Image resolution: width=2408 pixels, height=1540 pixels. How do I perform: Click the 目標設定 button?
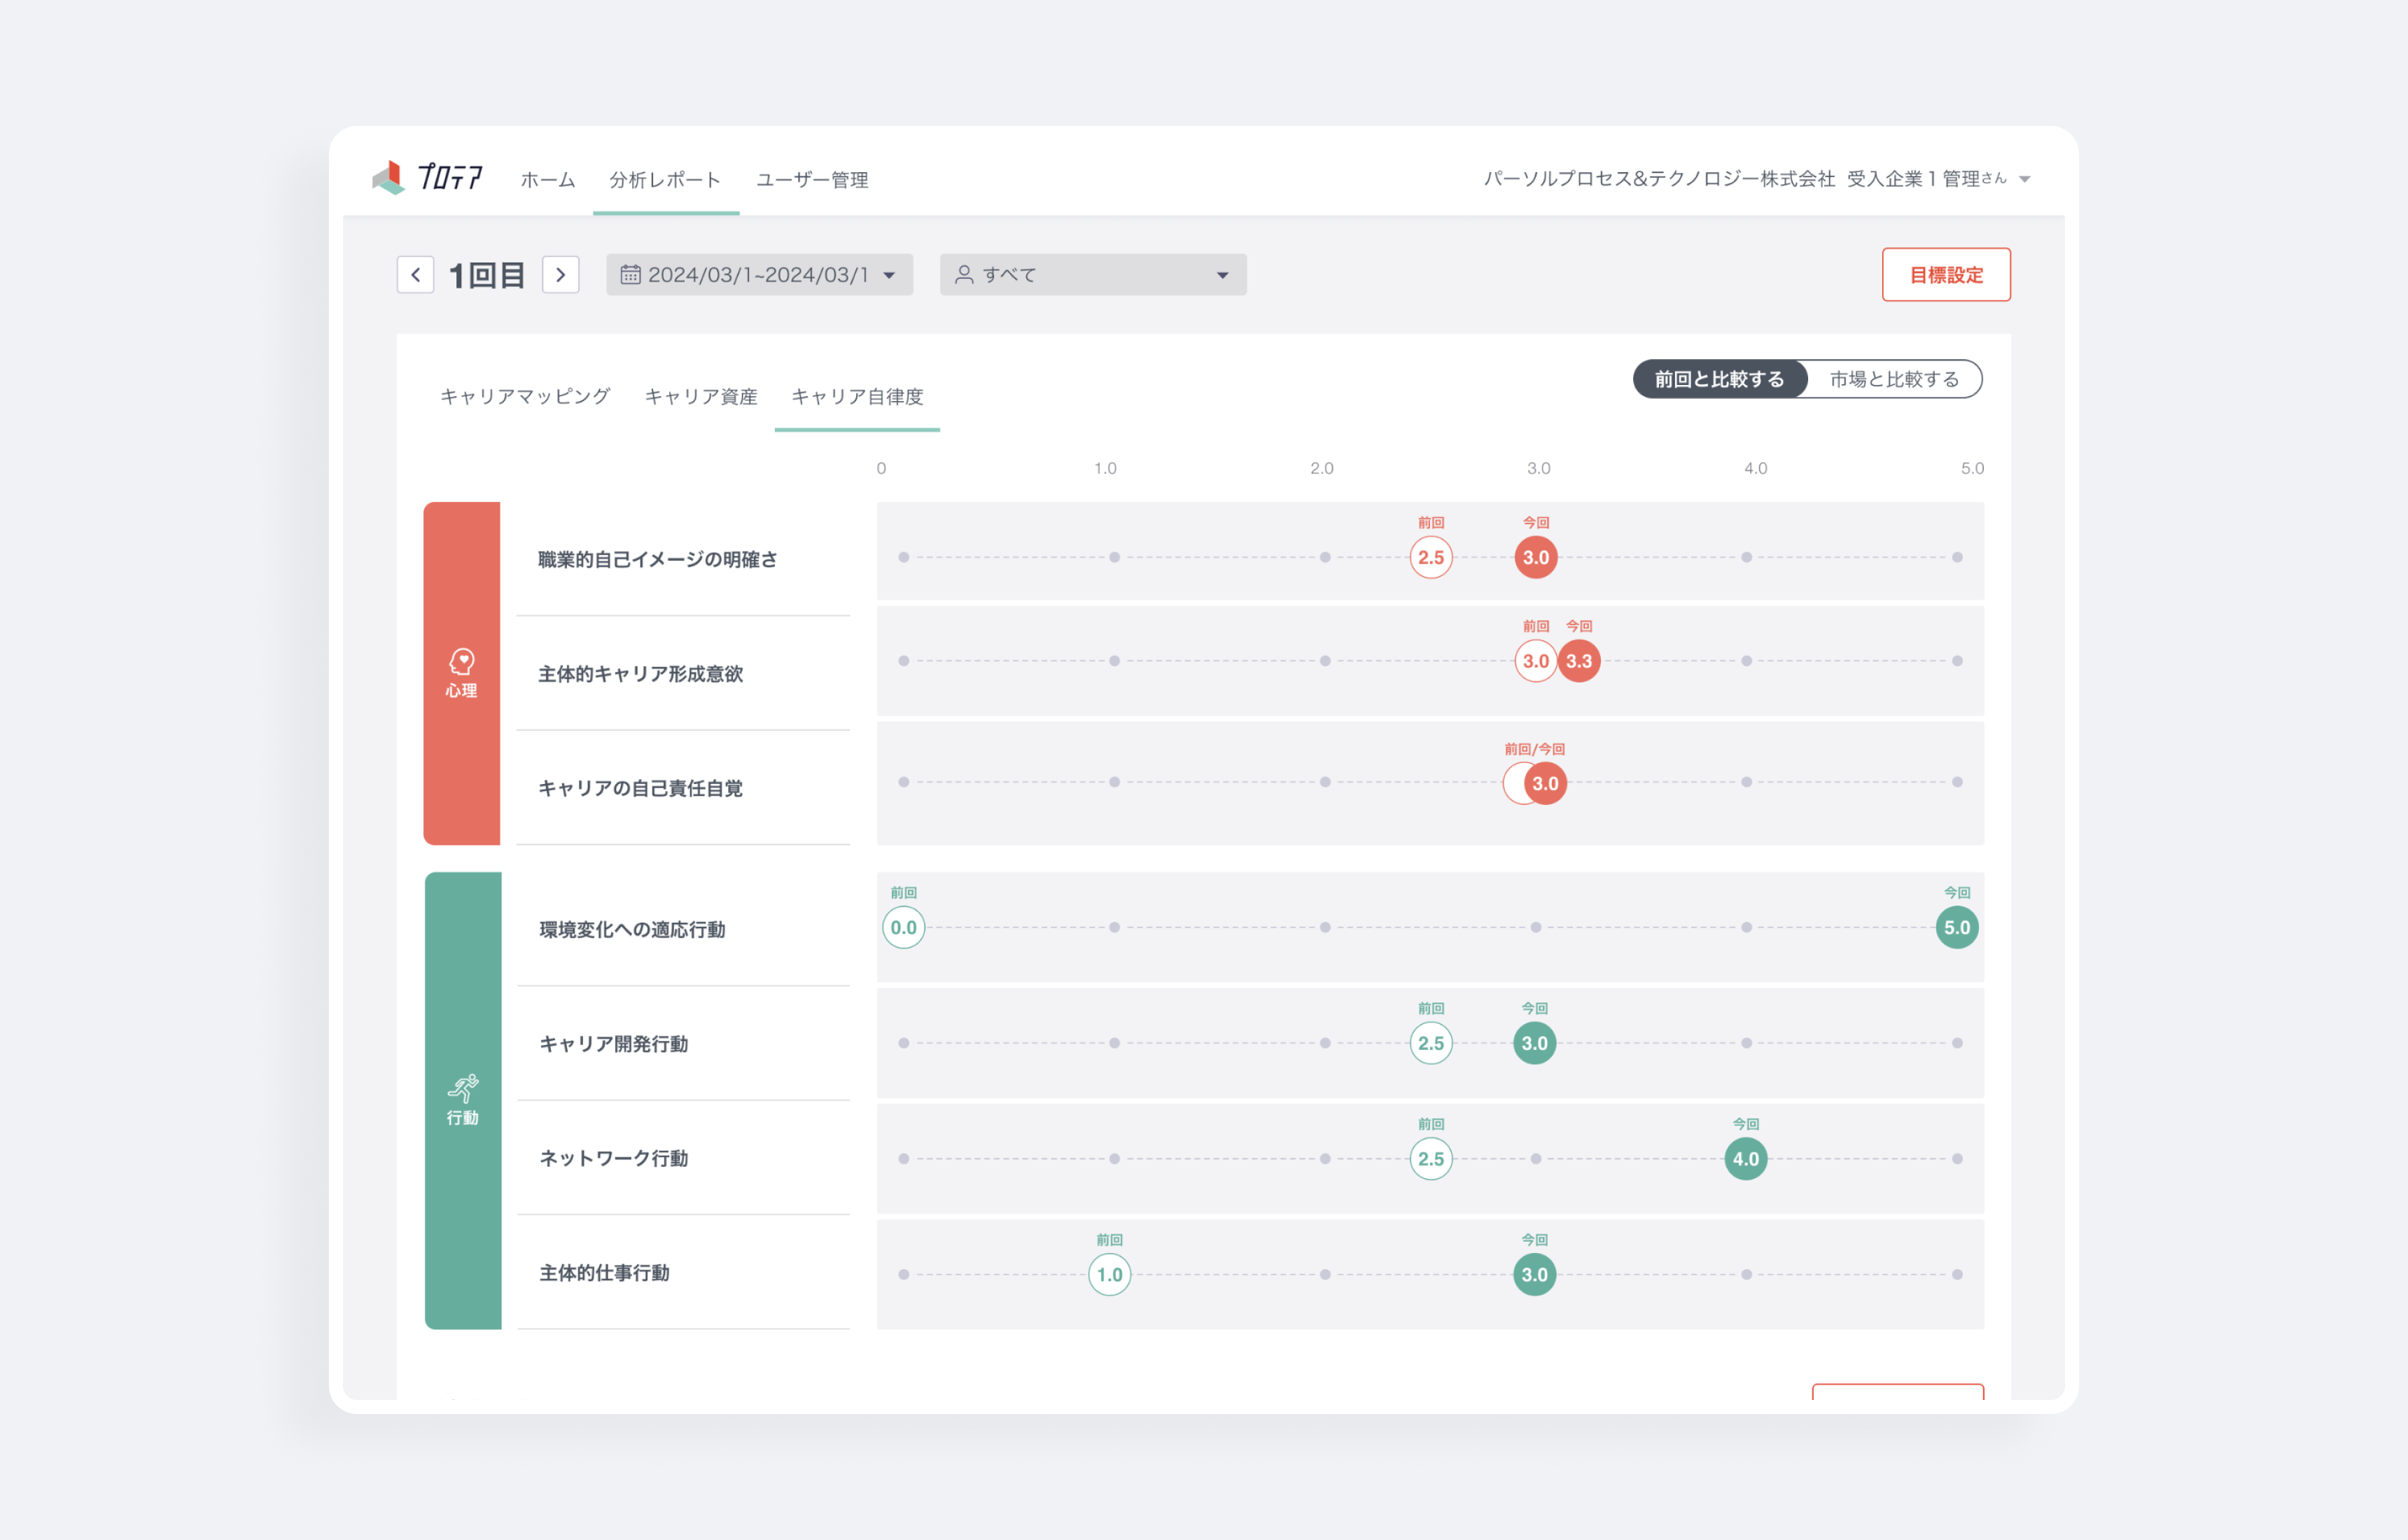1945,275
